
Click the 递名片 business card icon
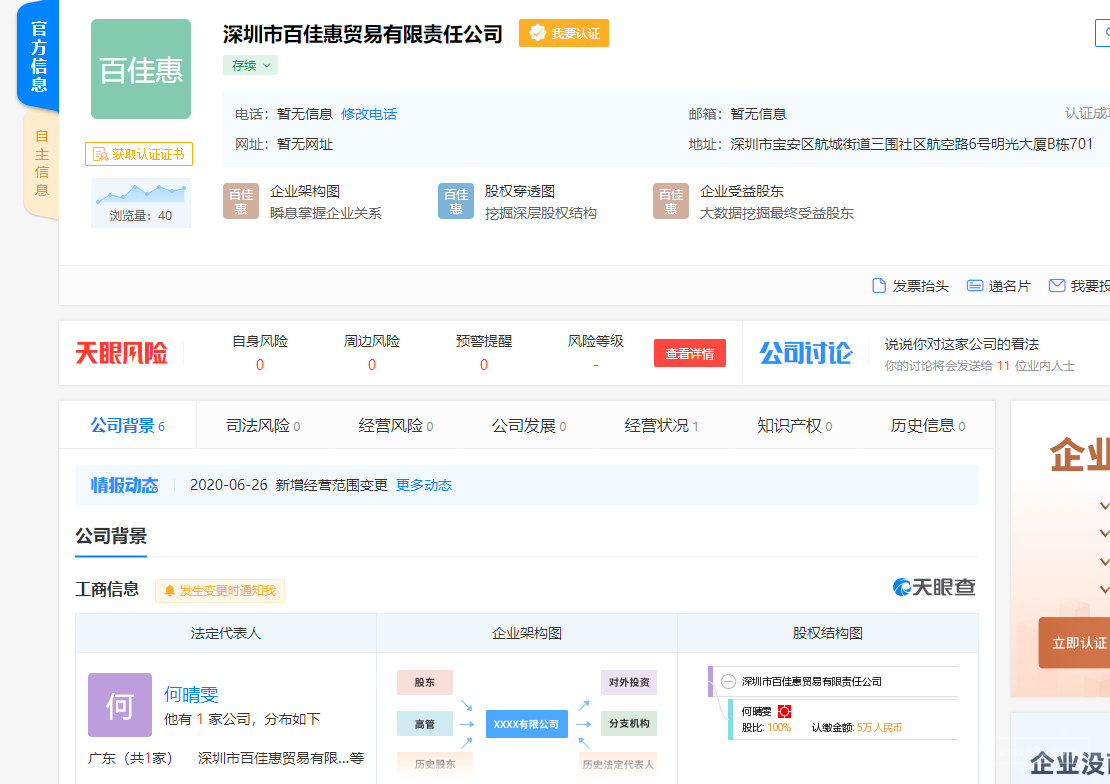coord(975,286)
